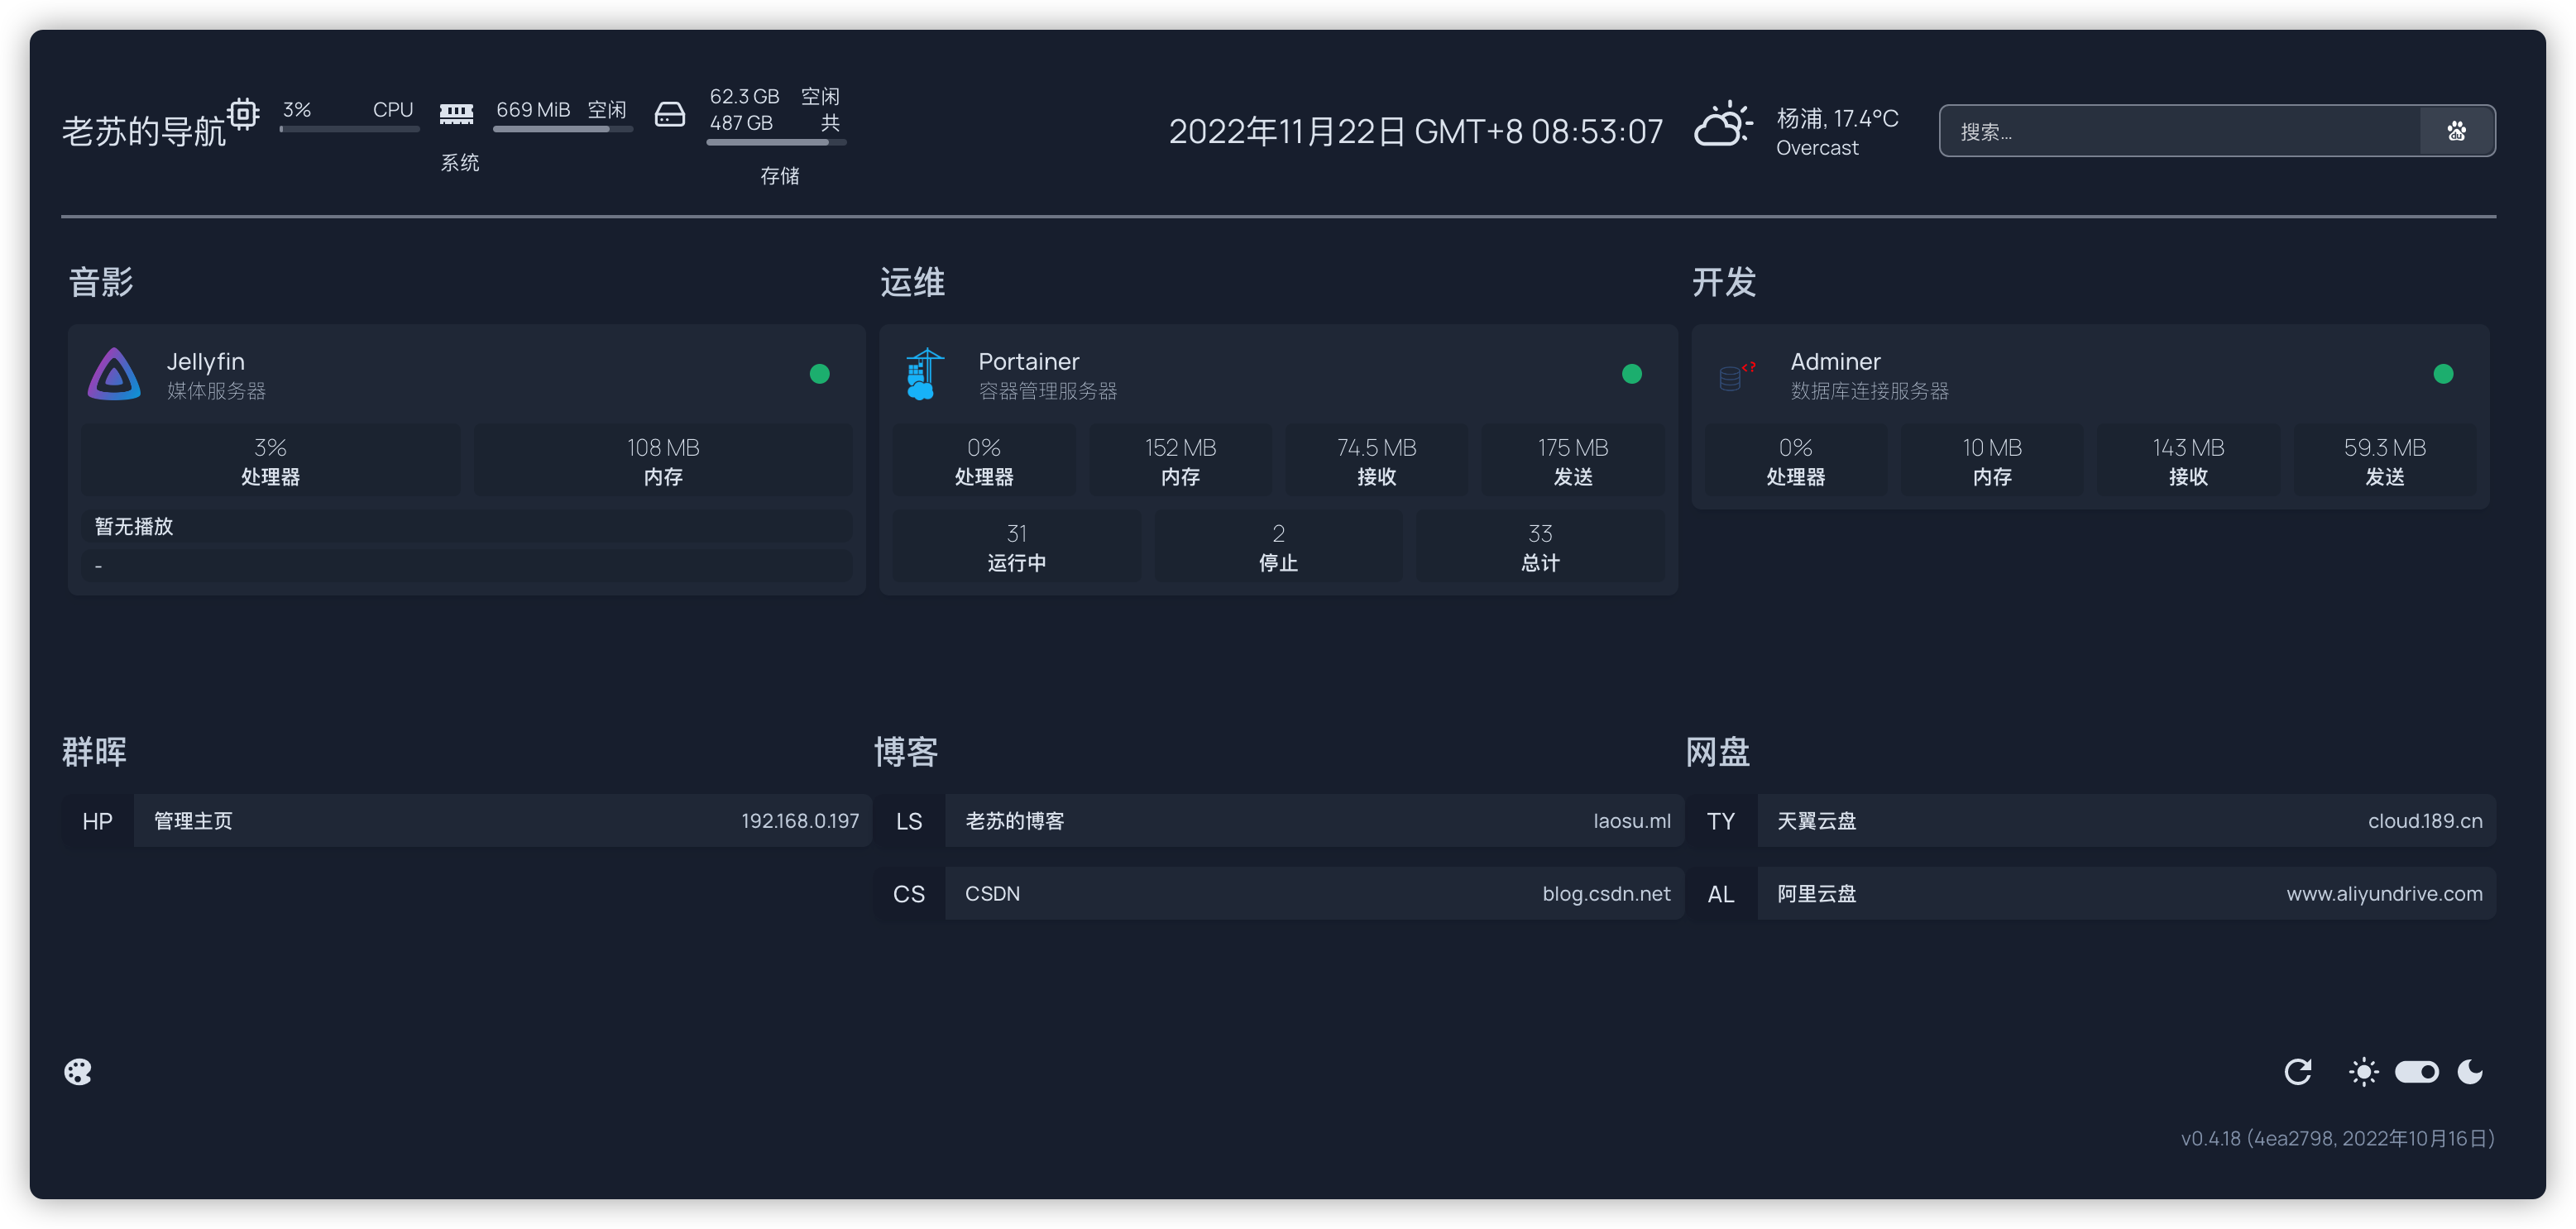Screen dimensions: 2576x1229
Task: Click the CS bookmark abbreviation badge
Action: pos(909,894)
